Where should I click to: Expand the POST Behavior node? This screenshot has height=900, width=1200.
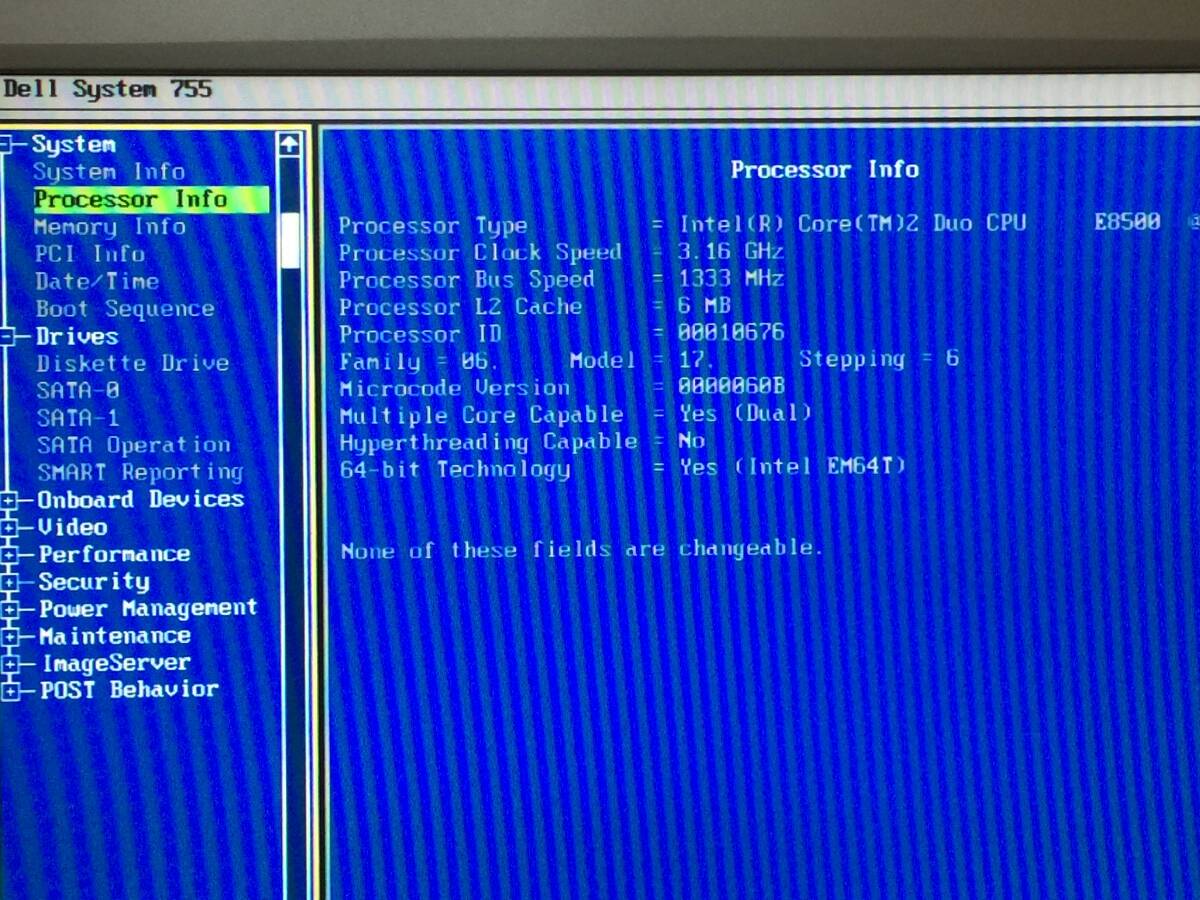click(9, 690)
